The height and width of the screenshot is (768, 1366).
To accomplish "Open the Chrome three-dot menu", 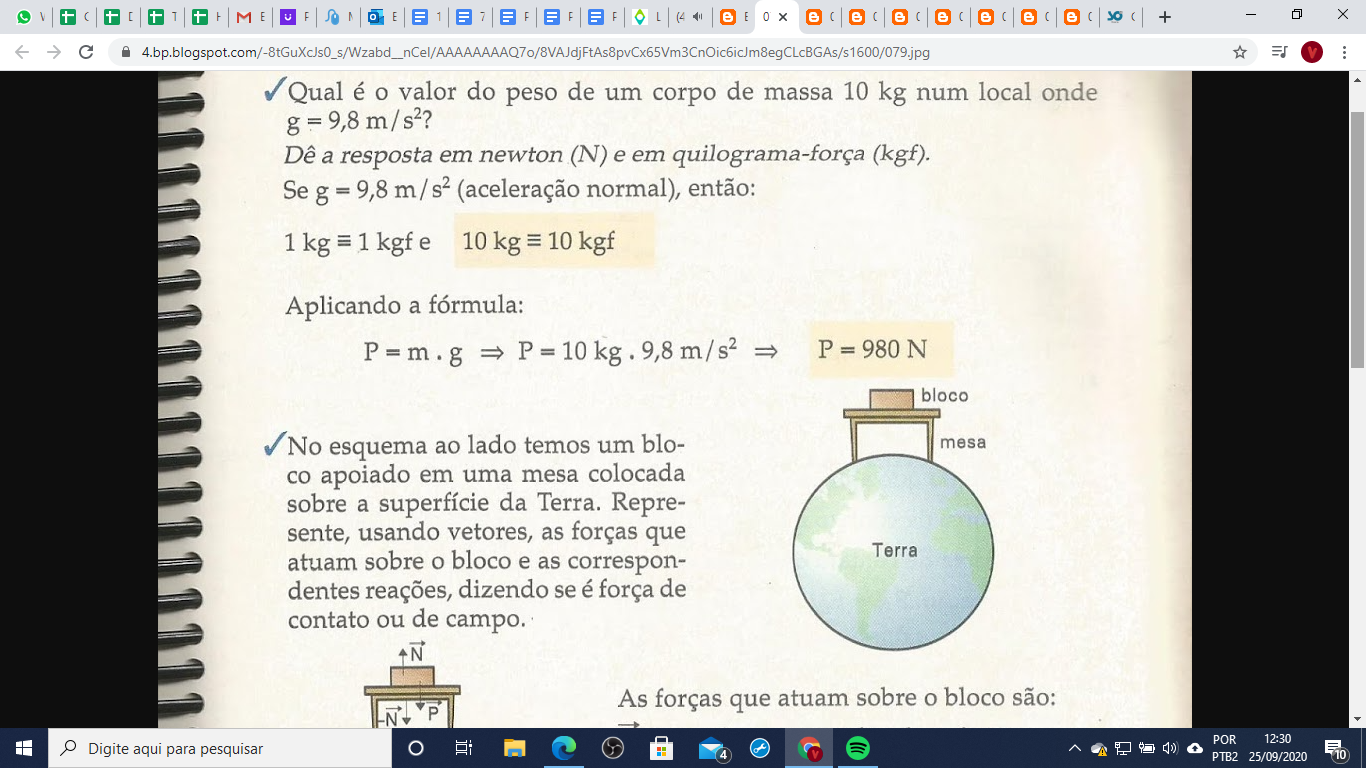I will (1345, 52).
